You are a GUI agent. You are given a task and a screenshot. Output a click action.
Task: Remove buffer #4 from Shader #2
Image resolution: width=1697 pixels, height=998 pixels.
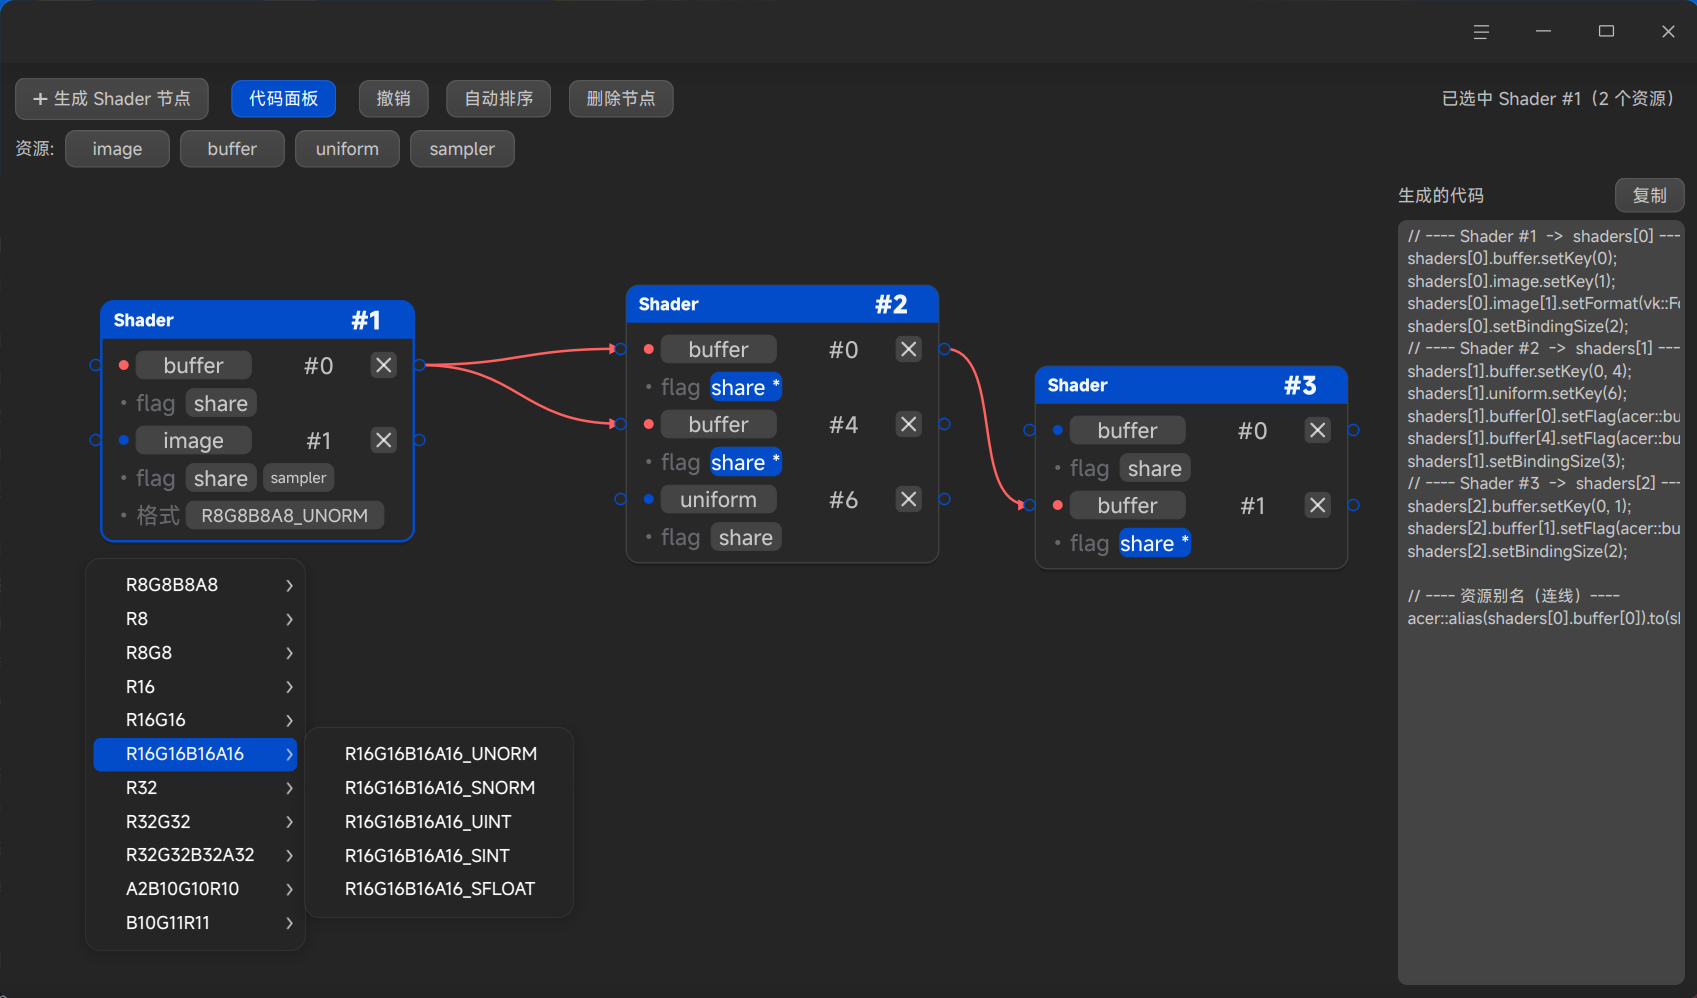point(908,424)
